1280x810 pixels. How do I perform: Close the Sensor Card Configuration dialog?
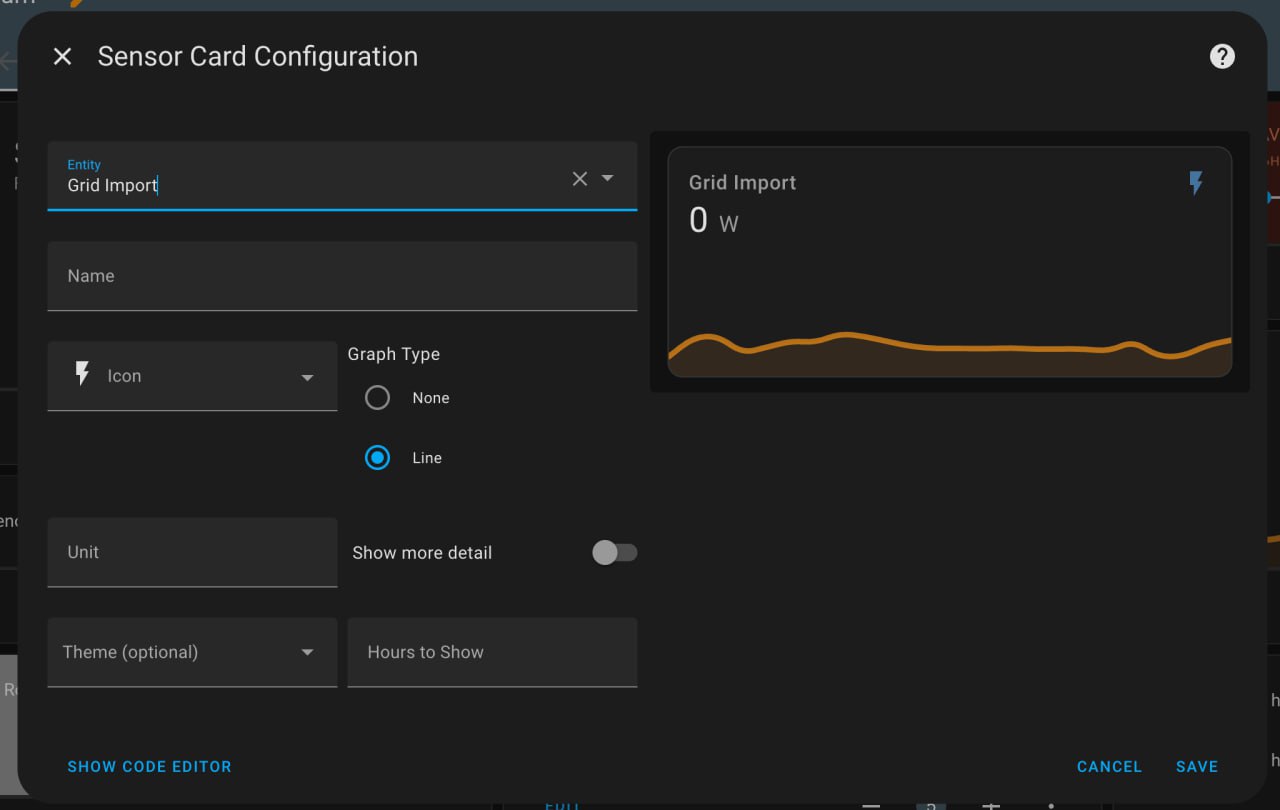62,57
